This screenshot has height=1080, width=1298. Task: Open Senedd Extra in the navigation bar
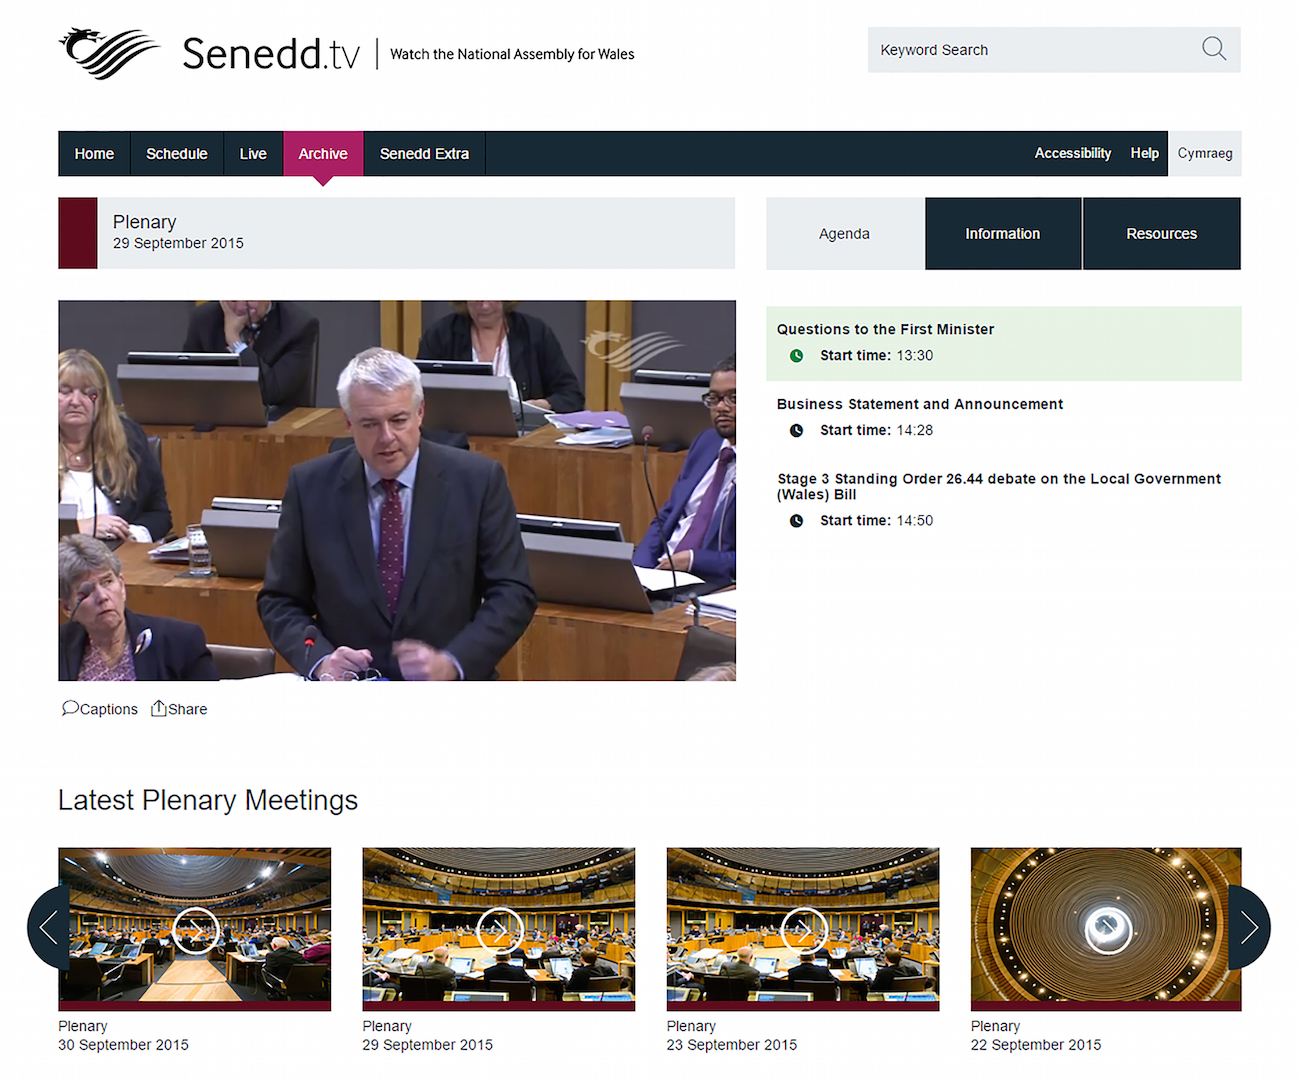(424, 154)
